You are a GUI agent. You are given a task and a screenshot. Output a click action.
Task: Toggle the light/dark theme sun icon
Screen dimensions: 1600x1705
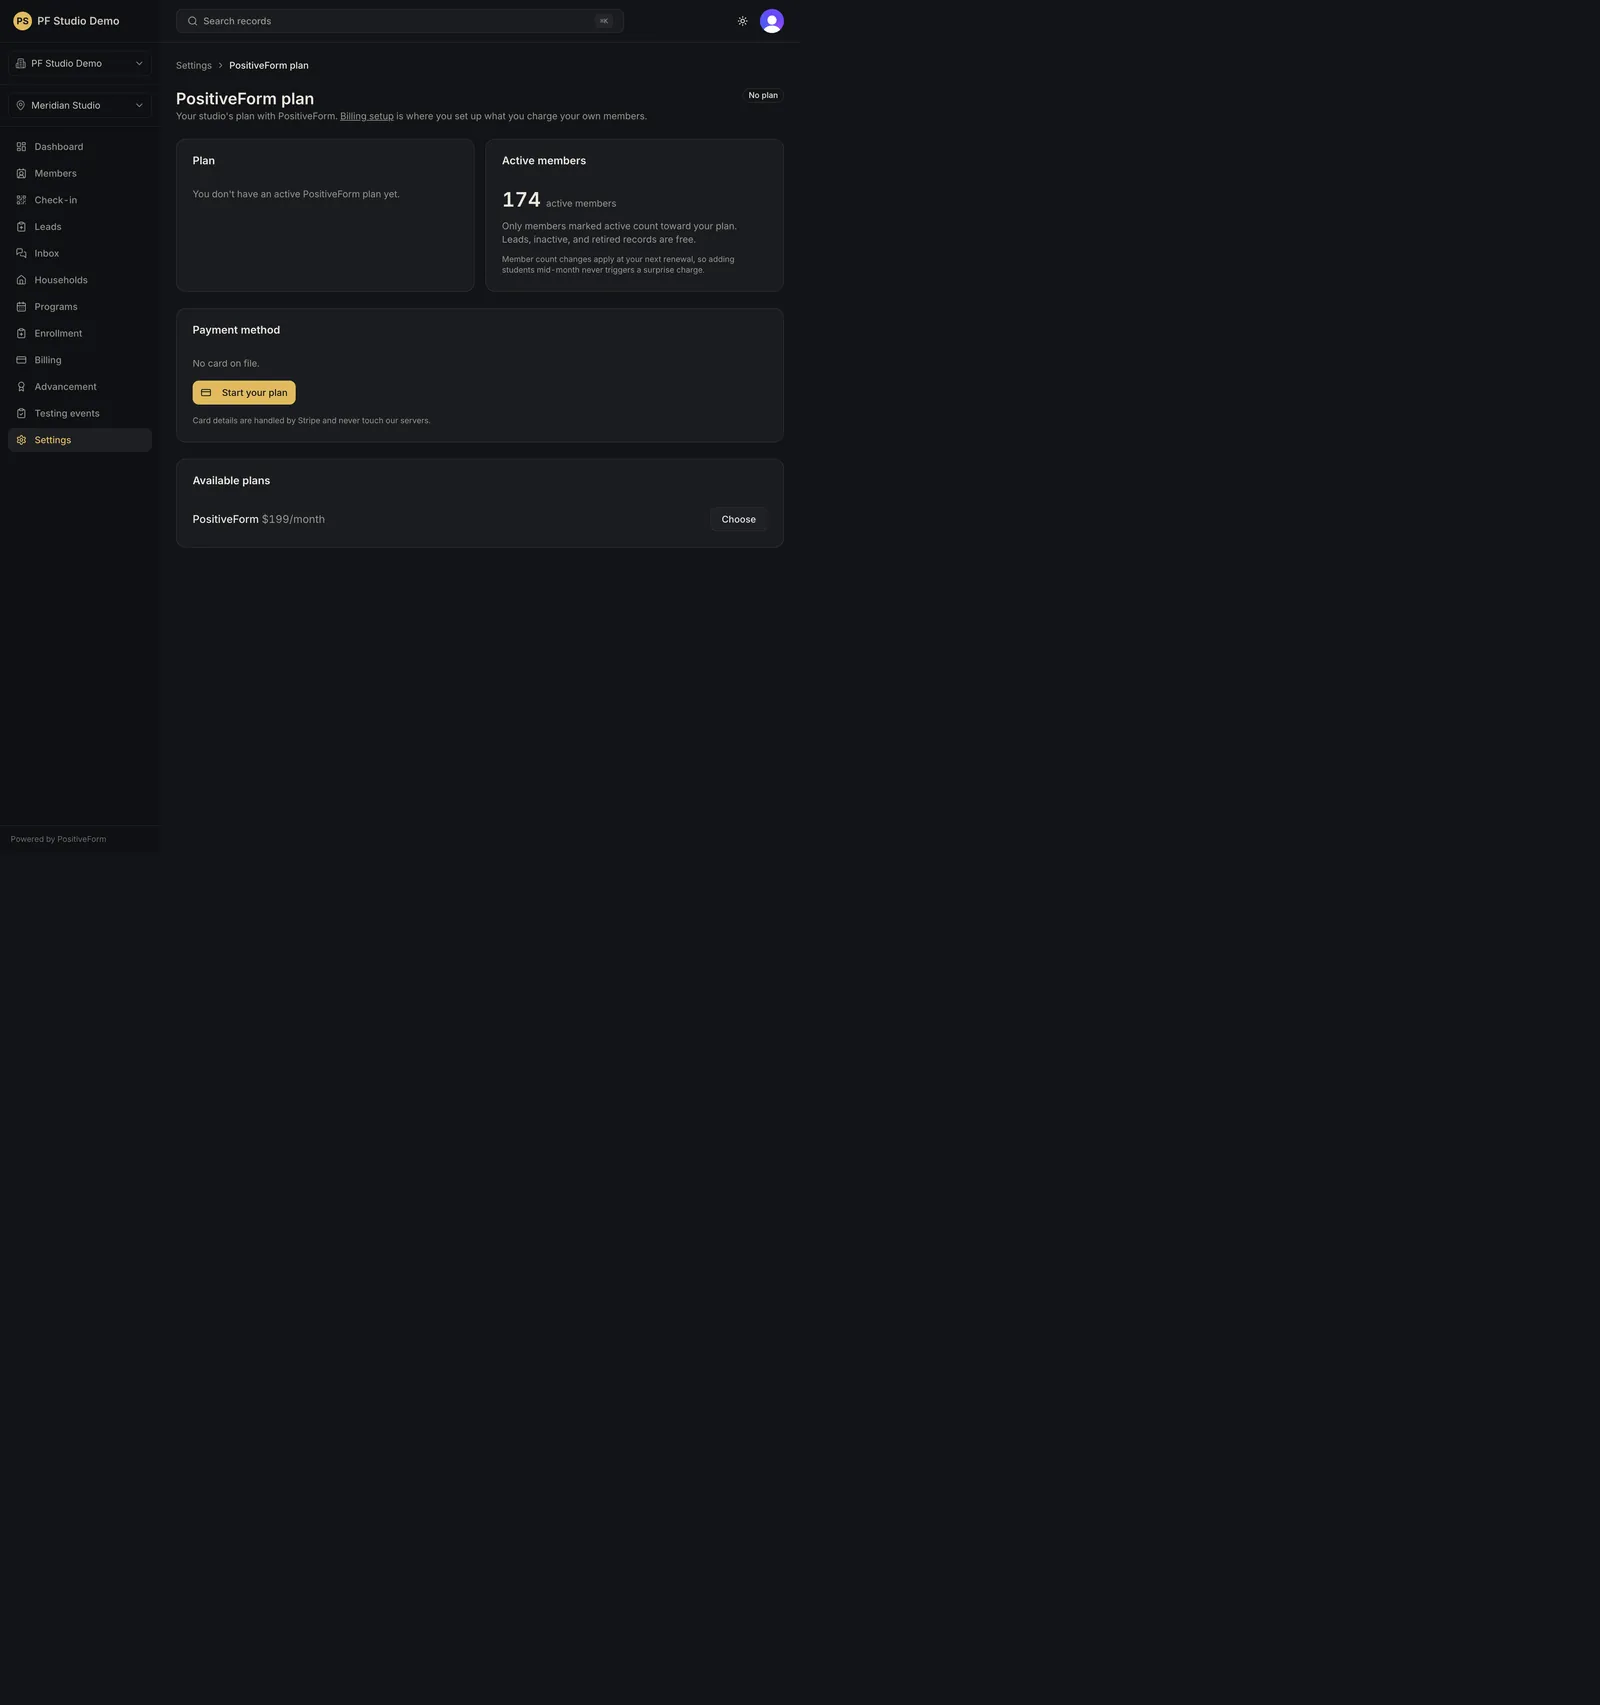click(742, 21)
